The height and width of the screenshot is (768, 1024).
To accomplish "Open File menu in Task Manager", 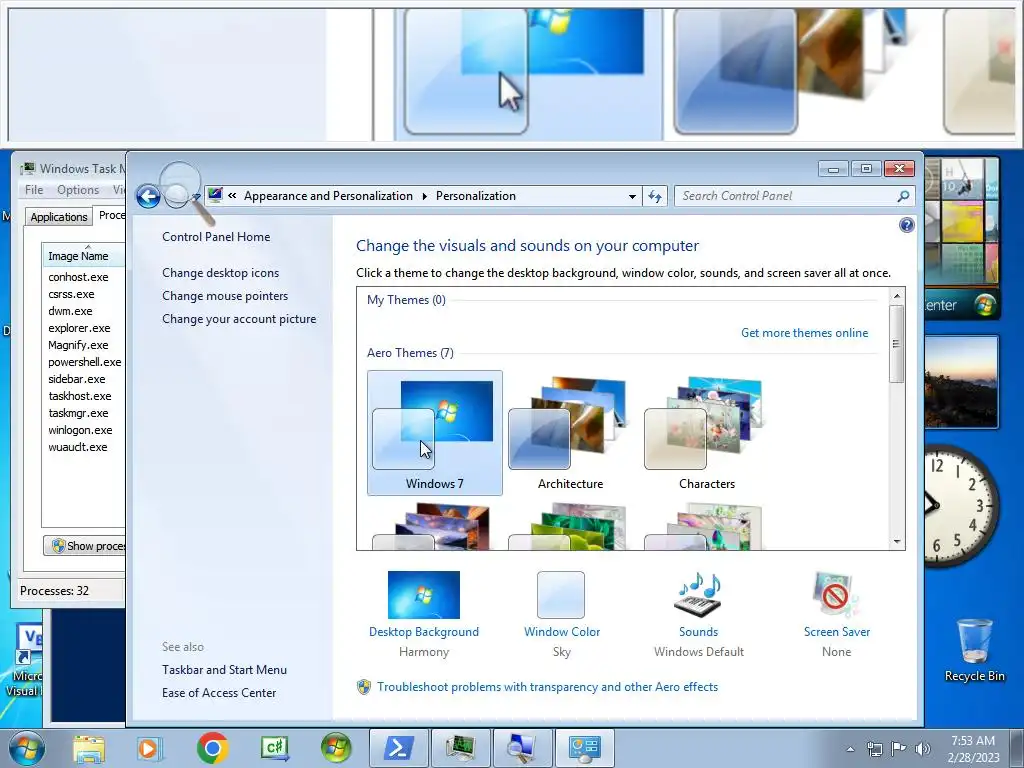I will tap(34, 189).
